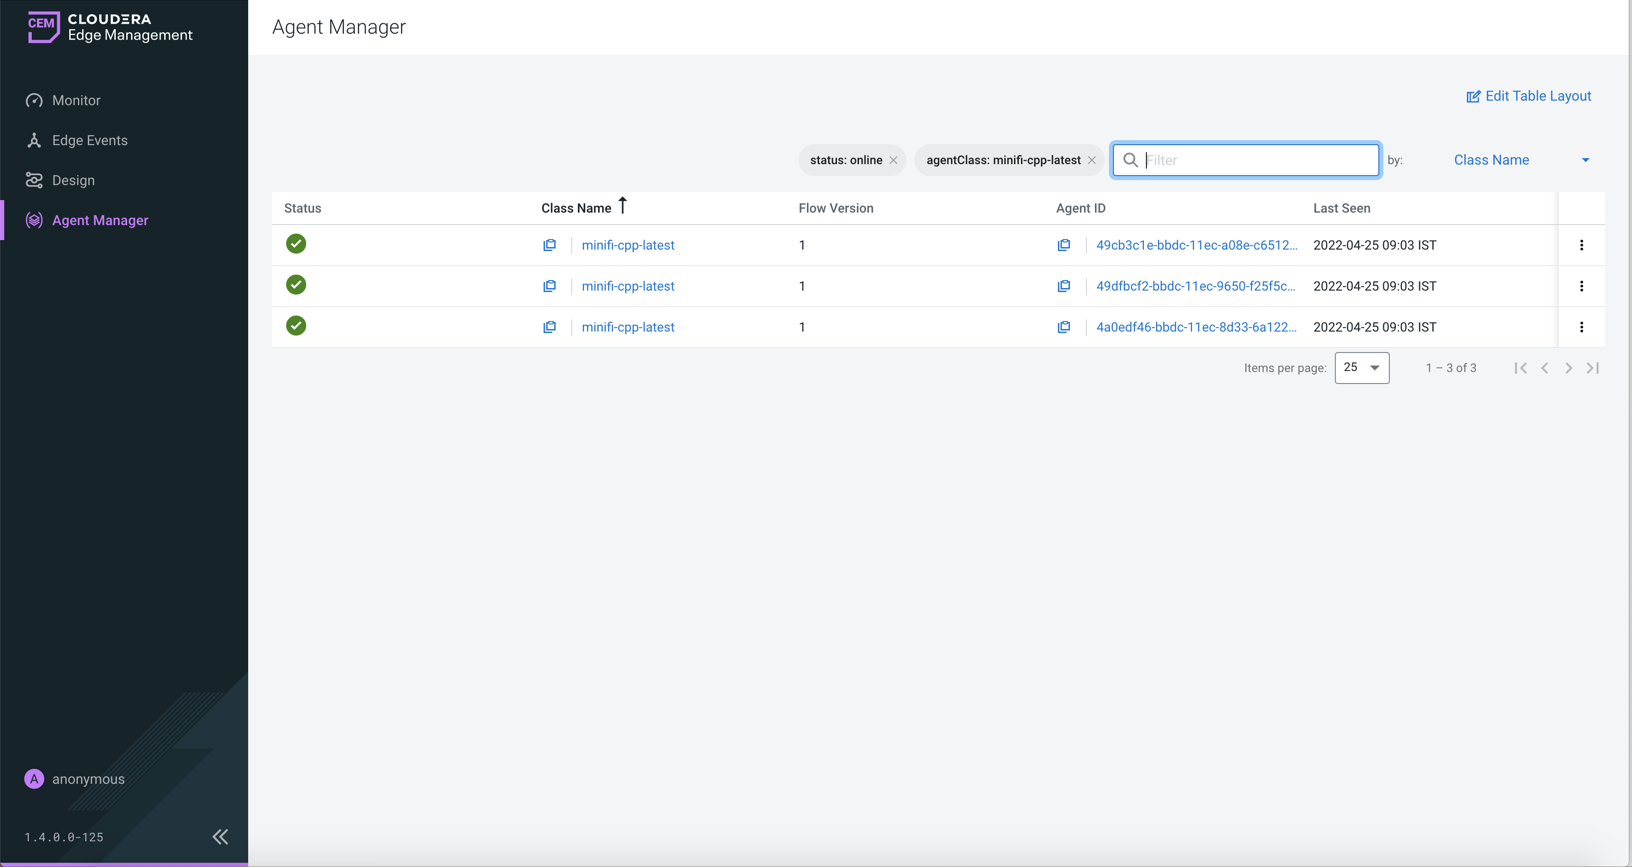The height and width of the screenshot is (867, 1632).
Task: Open agent 49cb3c1e details link
Action: click(x=1196, y=245)
